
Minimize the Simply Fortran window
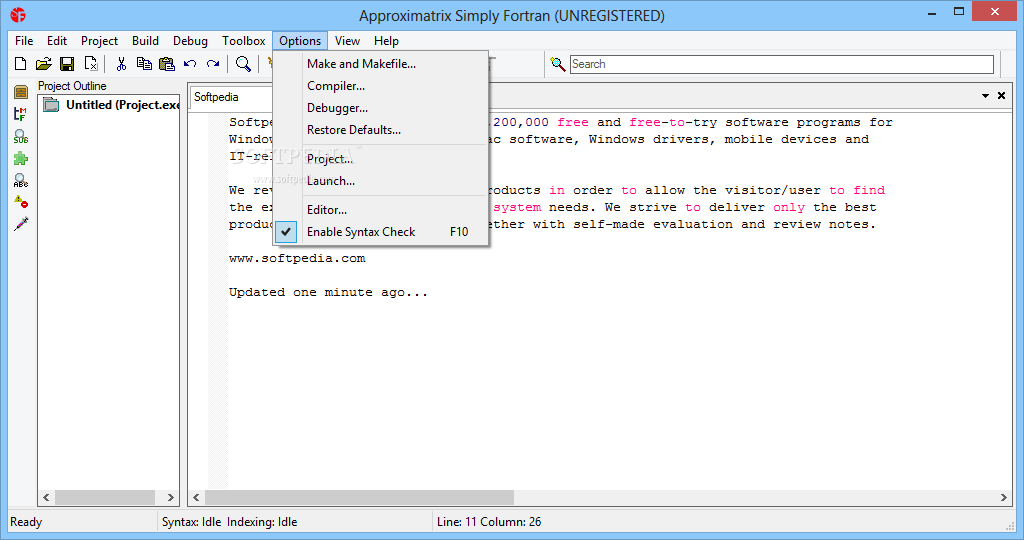[x=932, y=12]
